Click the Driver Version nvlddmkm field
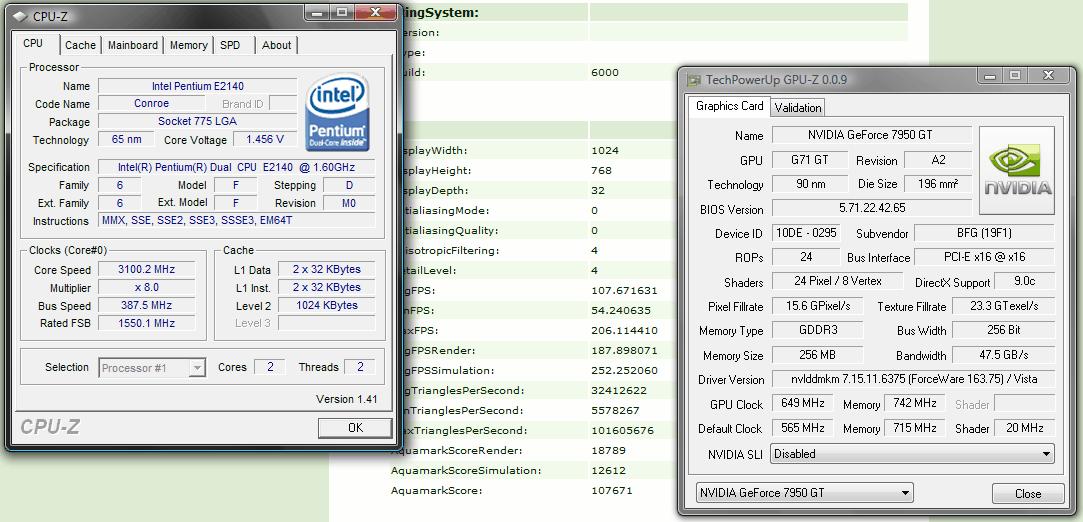This screenshot has width=1083, height=522. click(913, 379)
